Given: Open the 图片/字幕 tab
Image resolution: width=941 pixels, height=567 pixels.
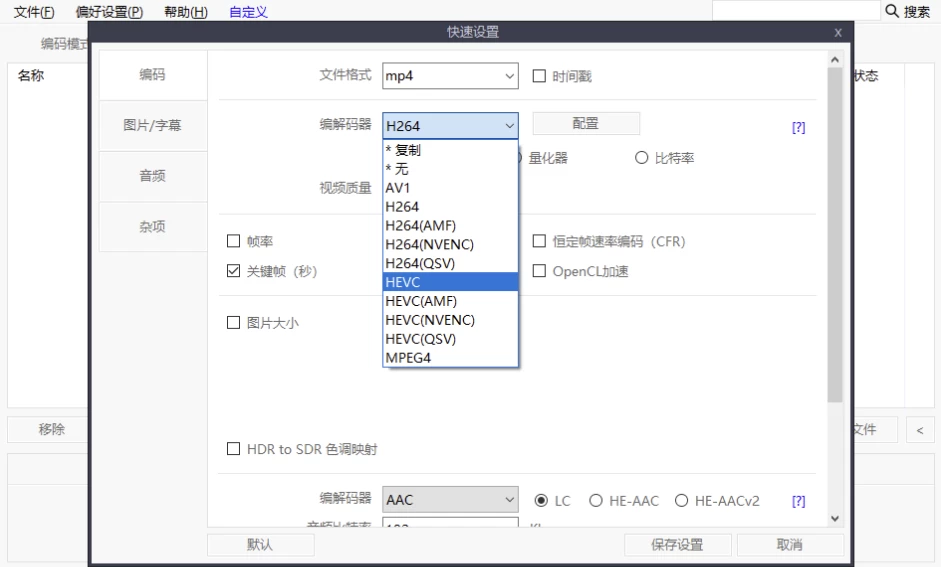Looking at the screenshot, I should point(152,126).
